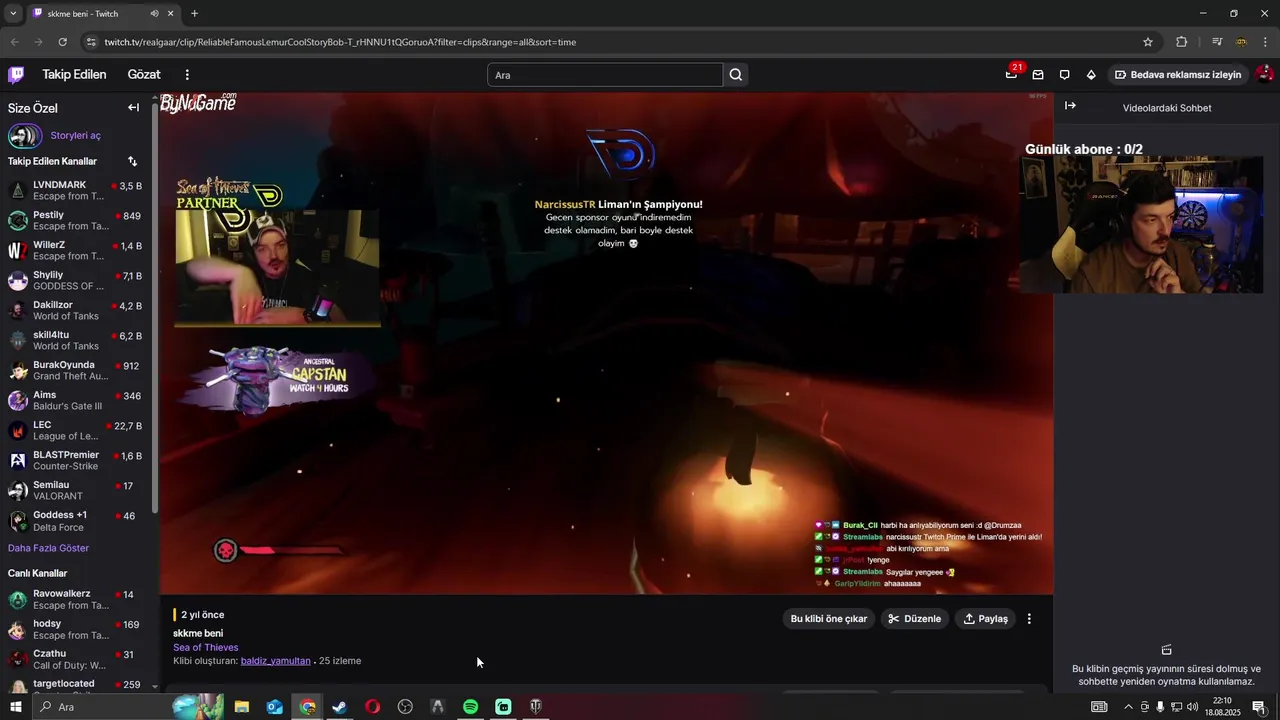Open clip more options three dots
Viewport: 1280px width, 720px height.
click(1029, 619)
